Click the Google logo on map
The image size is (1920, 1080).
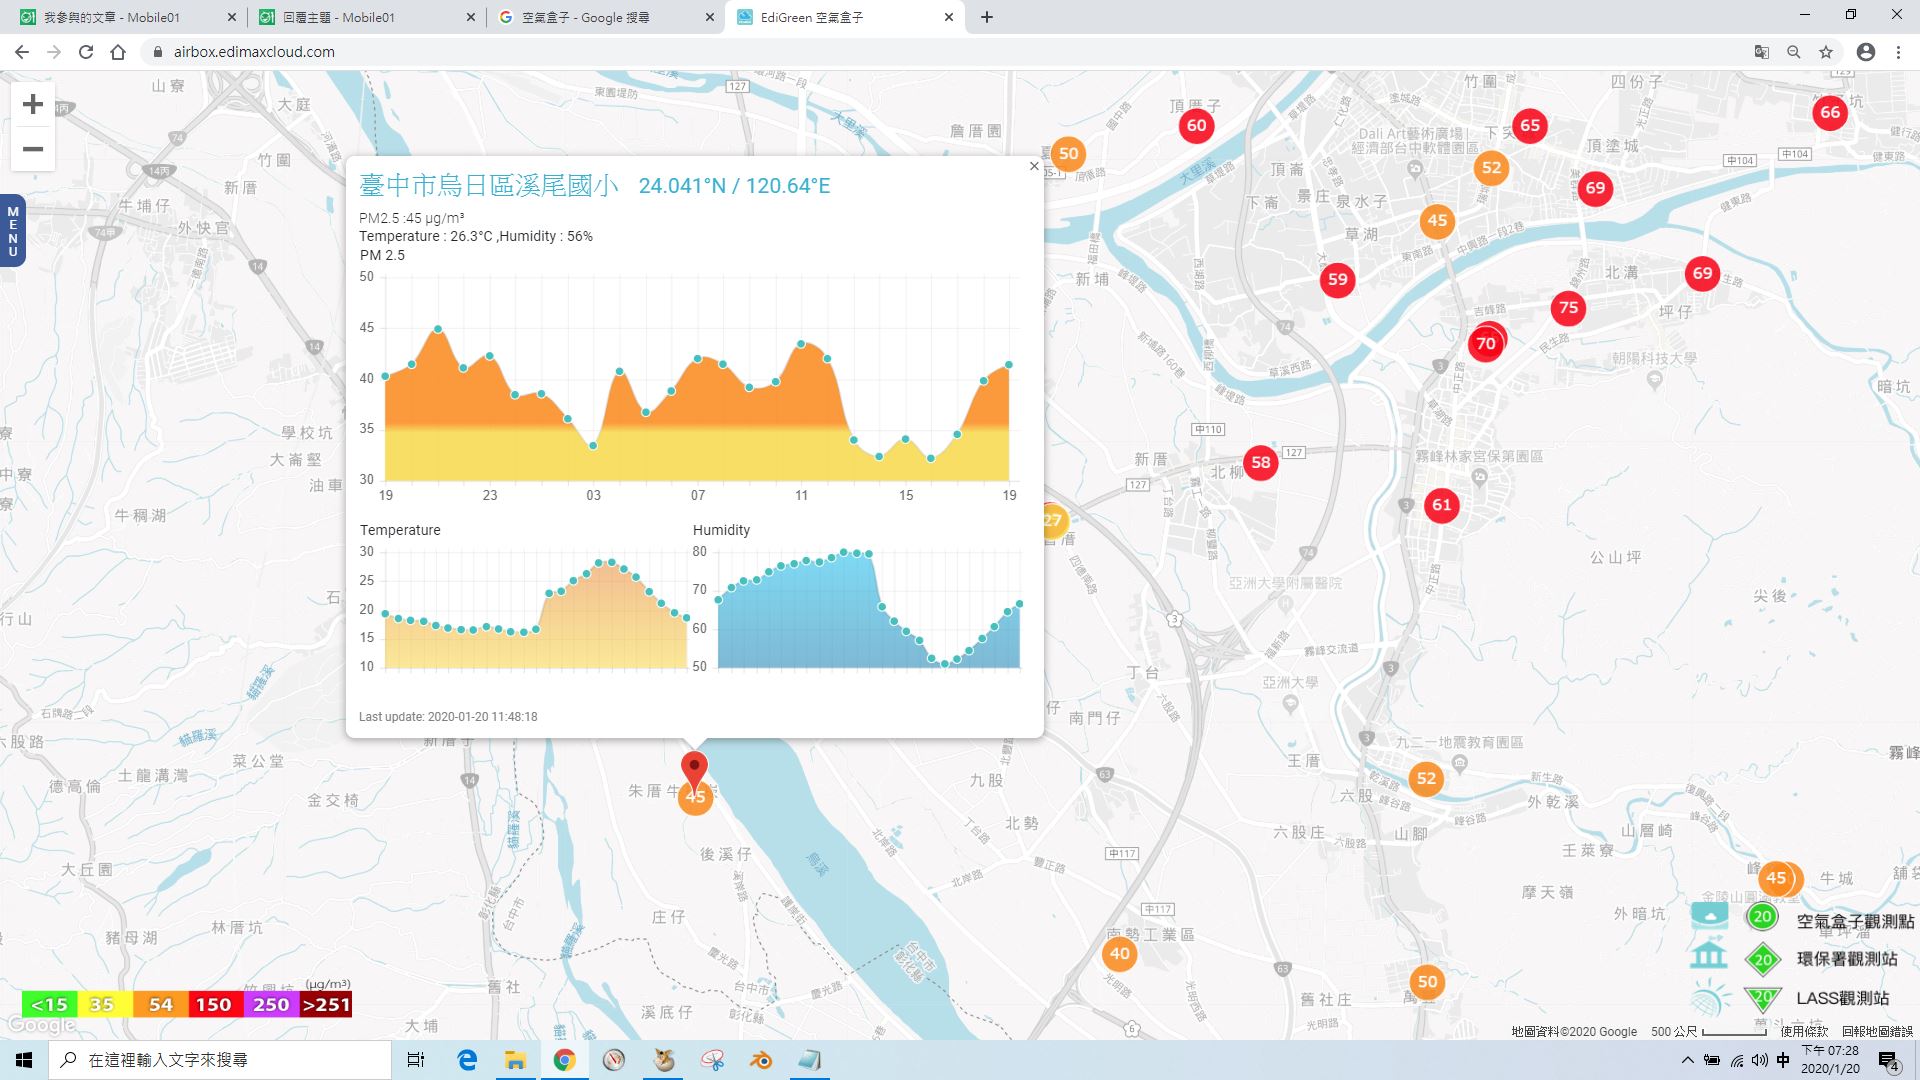pyautogui.click(x=41, y=1025)
